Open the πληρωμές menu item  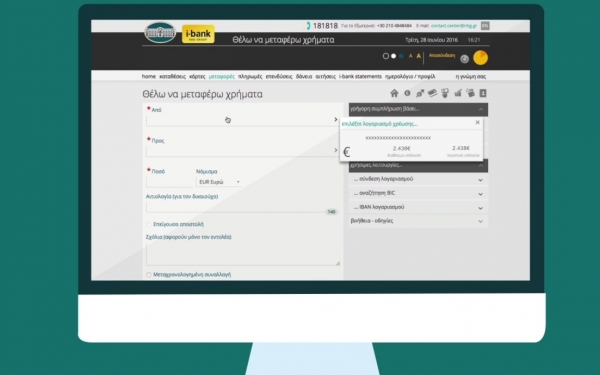click(x=250, y=77)
